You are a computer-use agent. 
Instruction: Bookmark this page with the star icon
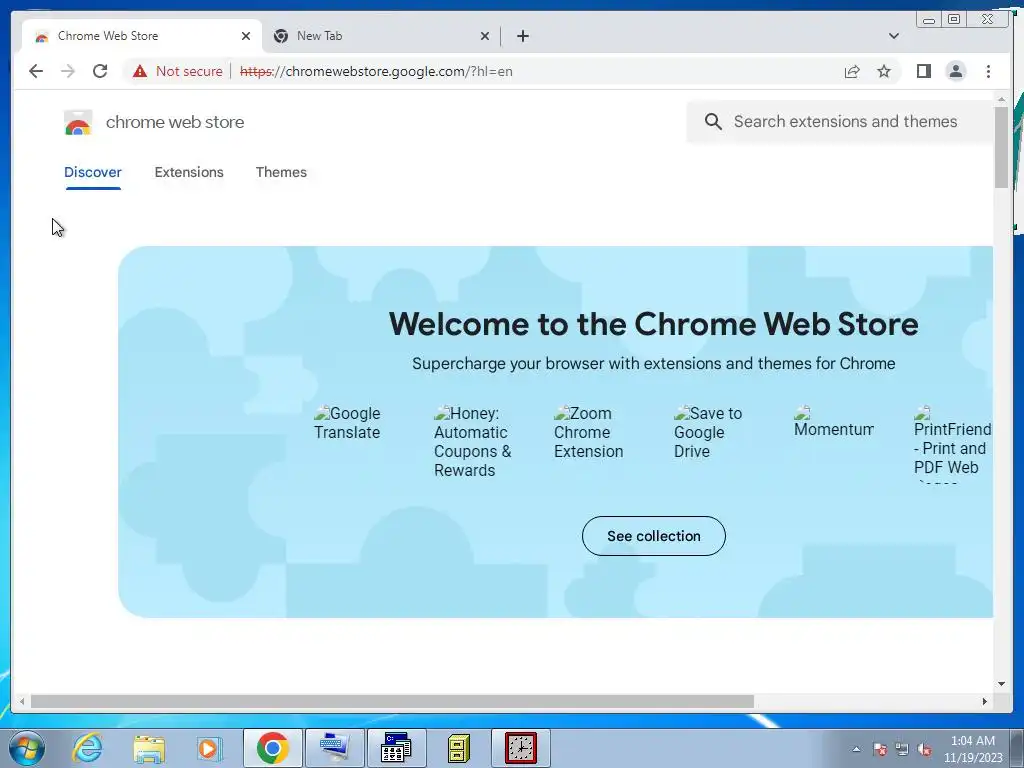pos(884,72)
